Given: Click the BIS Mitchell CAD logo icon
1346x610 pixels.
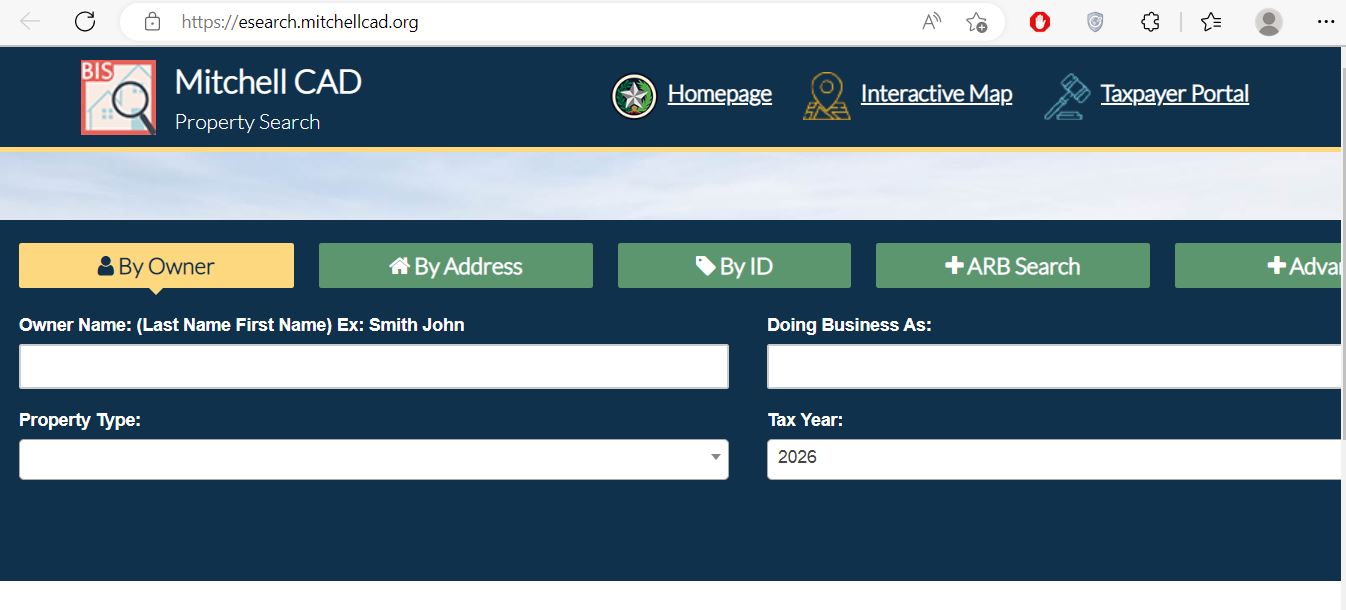Looking at the screenshot, I should [118, 97].
